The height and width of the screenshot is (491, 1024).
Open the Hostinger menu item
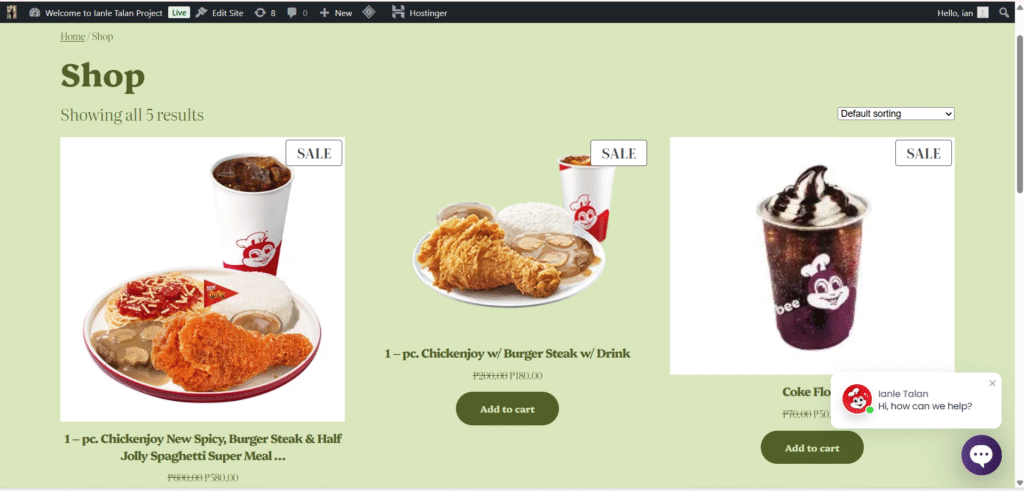pyautogui.click(x=419, y=12)
